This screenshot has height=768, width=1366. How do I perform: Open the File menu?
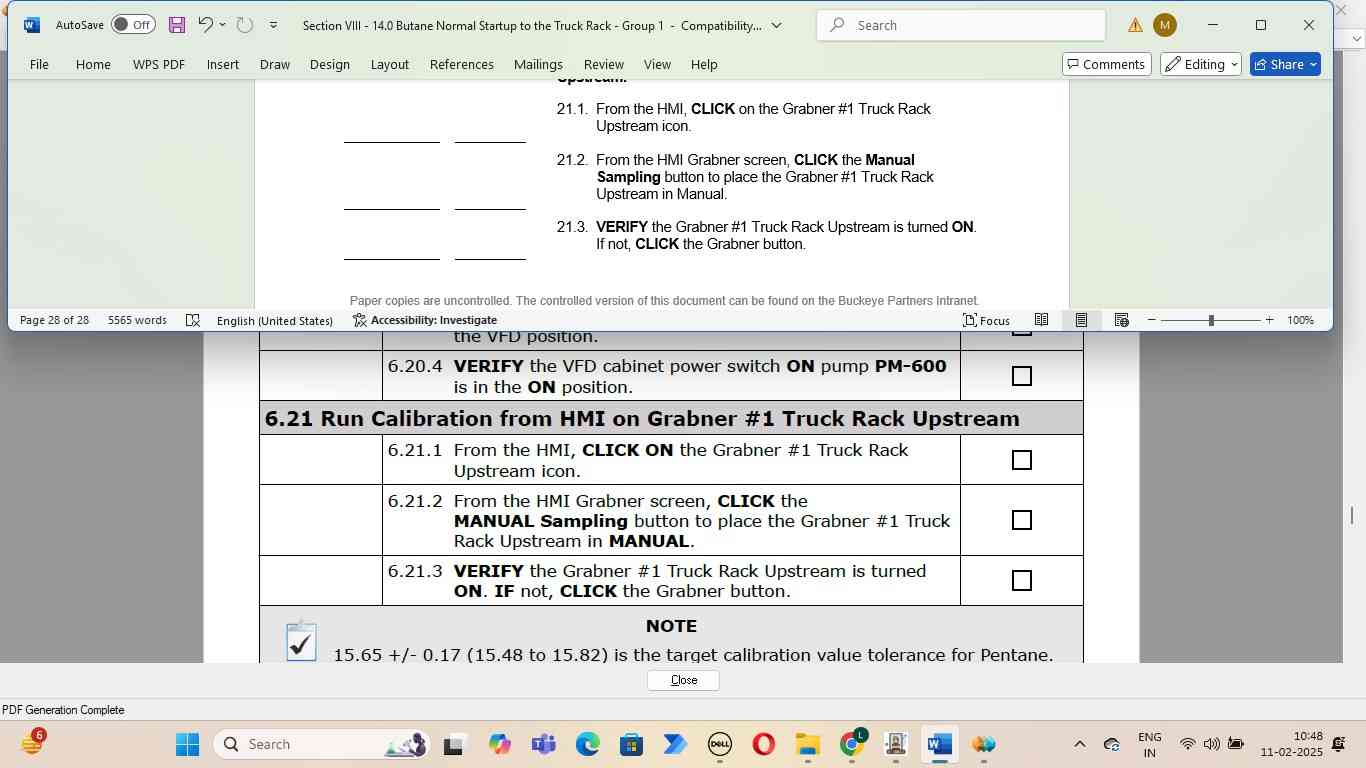pyautogui.click(x=39, y=64)
